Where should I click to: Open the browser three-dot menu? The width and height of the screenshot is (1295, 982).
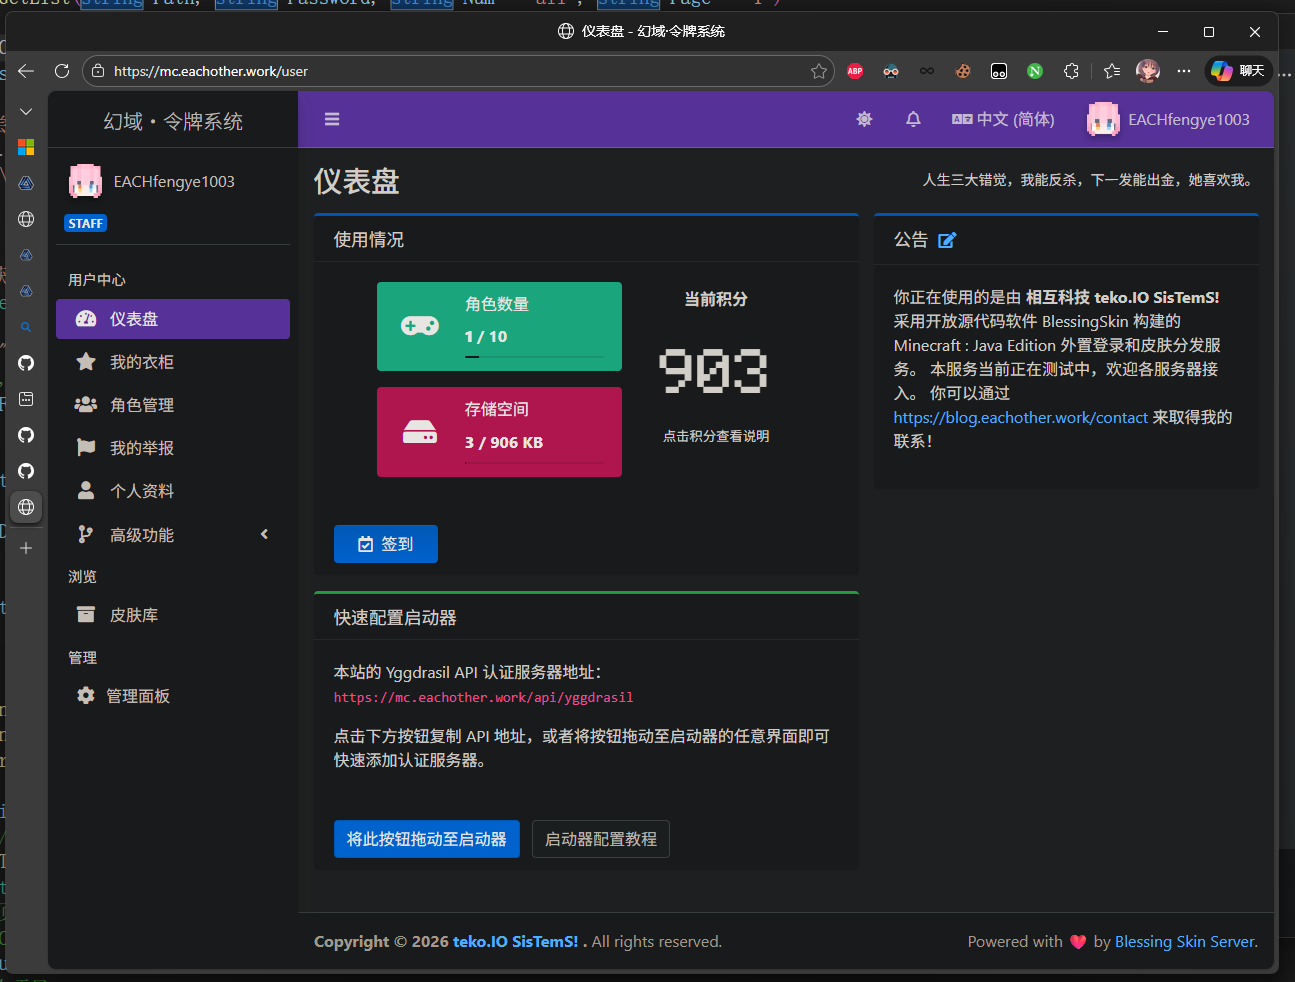click(x=1183, y=71)
